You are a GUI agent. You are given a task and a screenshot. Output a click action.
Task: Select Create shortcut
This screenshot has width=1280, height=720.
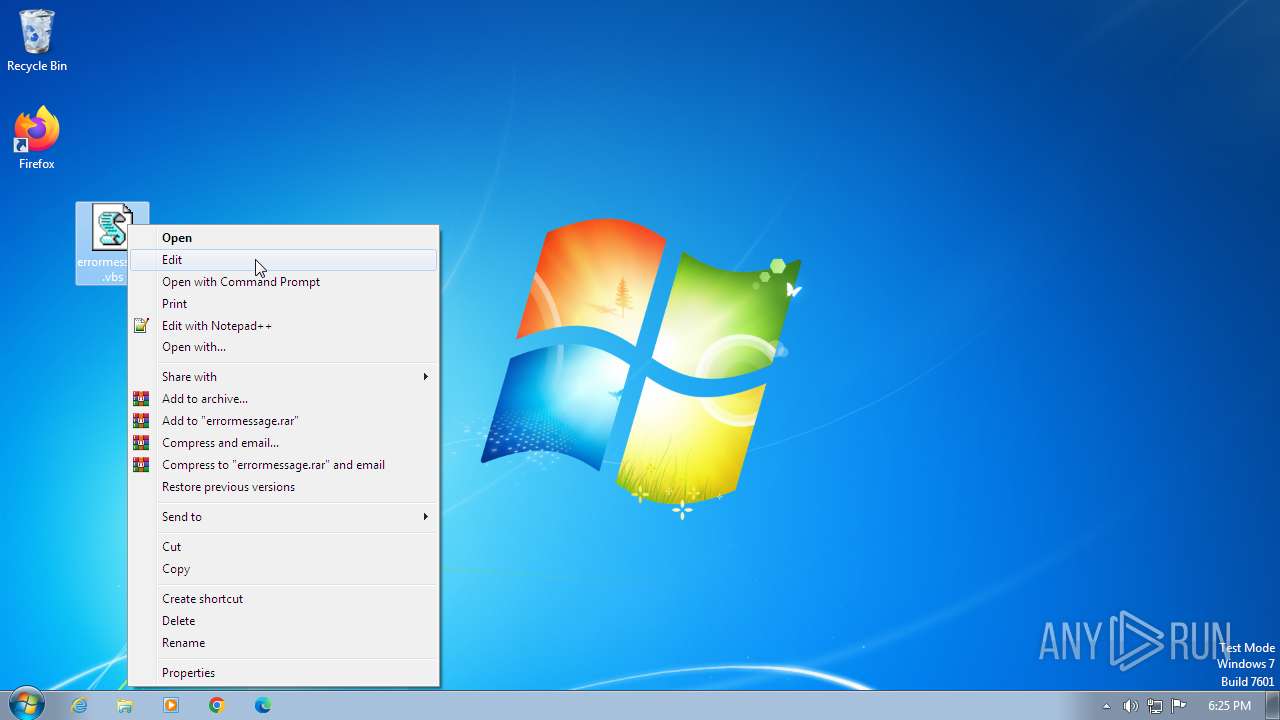click(x=284, y=599)
